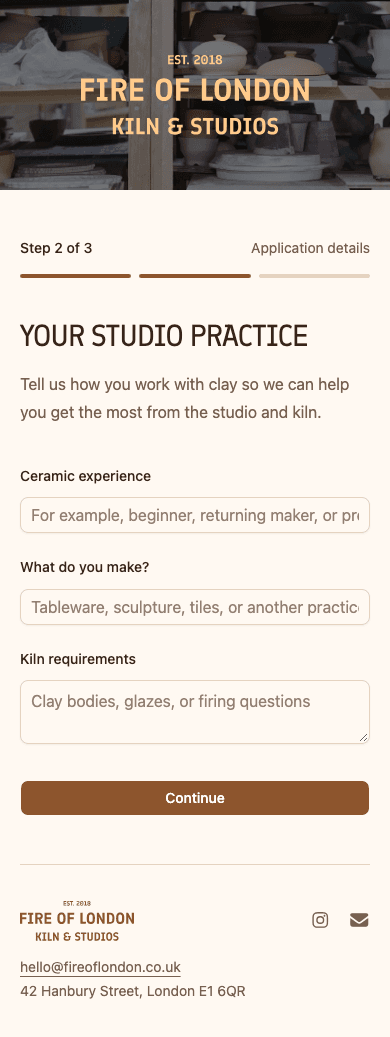Click the What do you make label
The width and height of the screenshot is (390, 1037).
[x=85, y=567]
